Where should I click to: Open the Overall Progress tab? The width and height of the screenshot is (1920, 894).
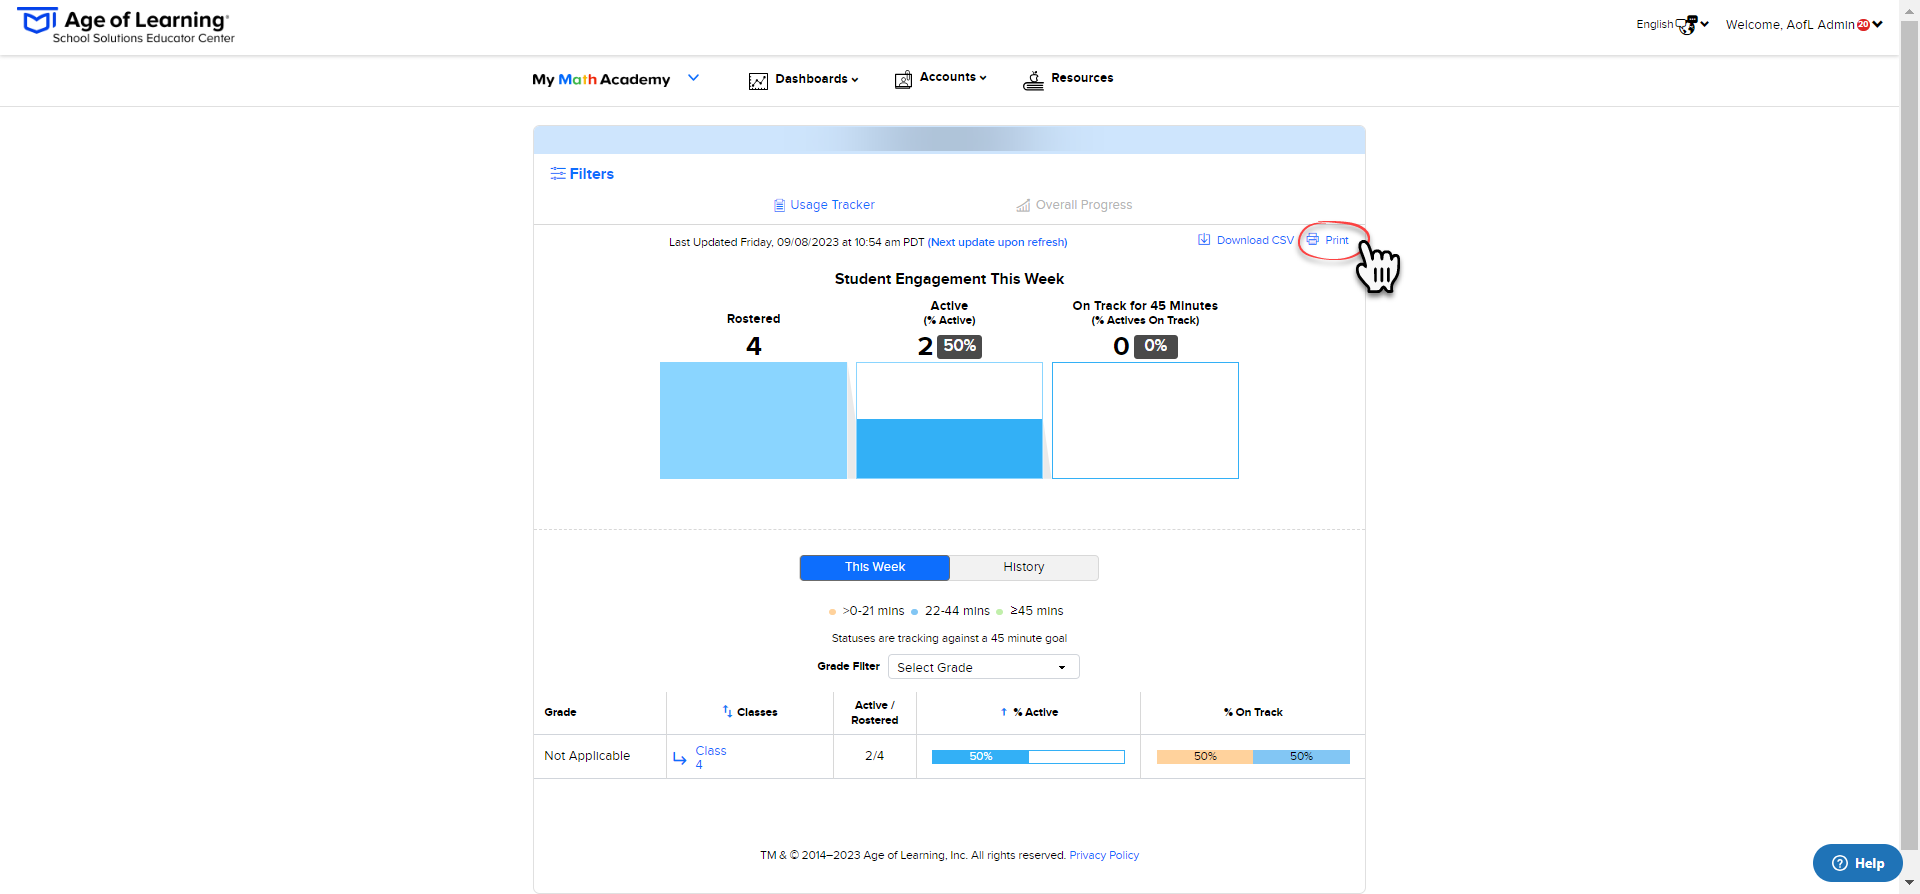pos(1074,205)
